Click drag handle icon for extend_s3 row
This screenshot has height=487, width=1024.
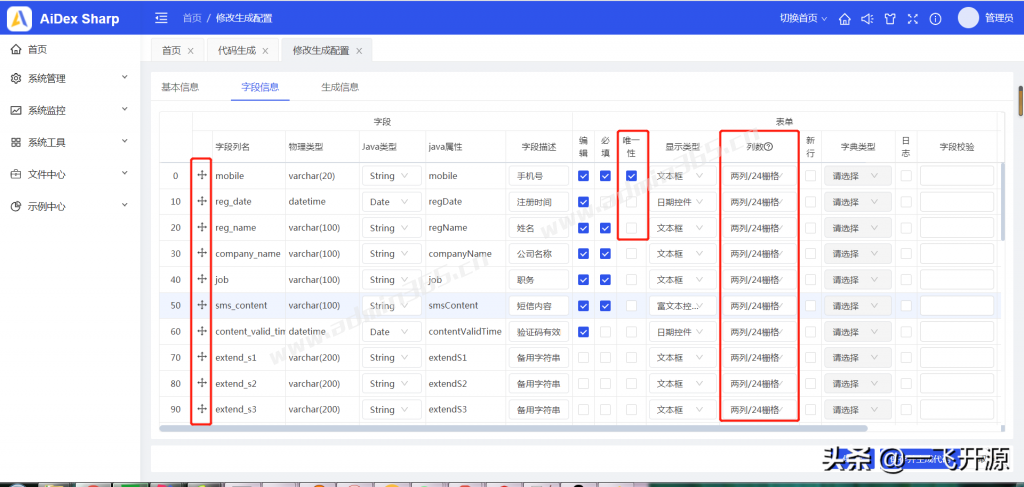(x=202, y=409)
